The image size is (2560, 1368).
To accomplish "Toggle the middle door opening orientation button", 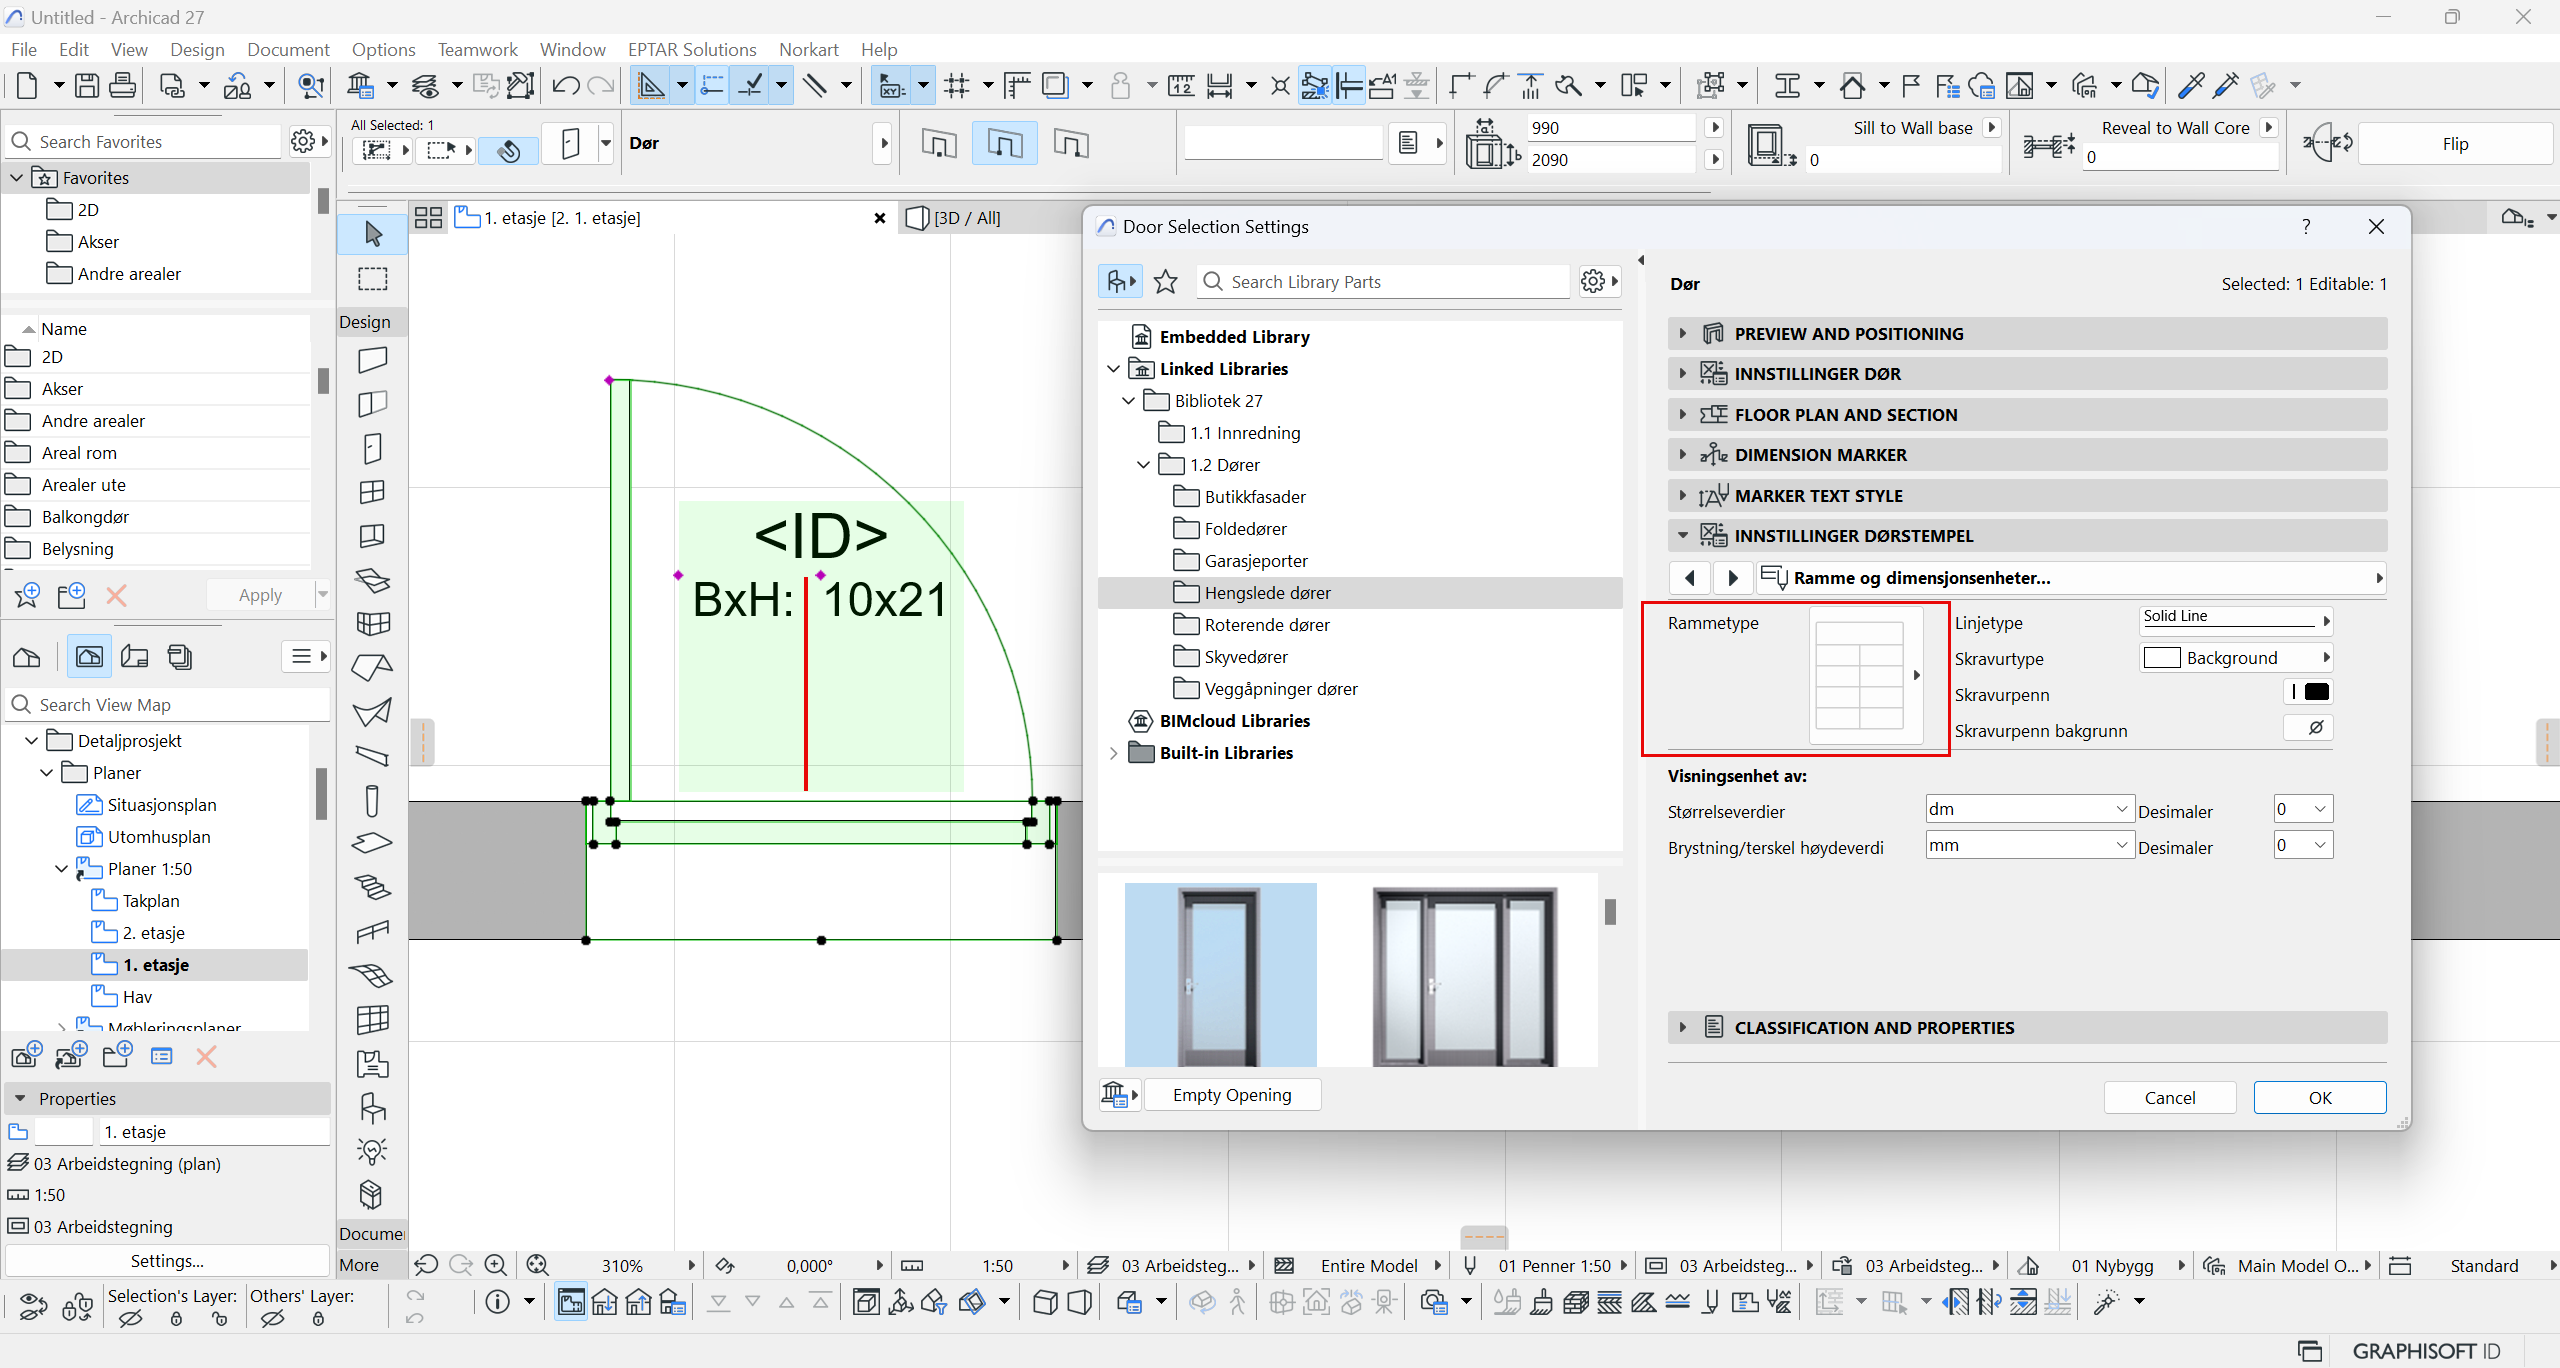I will (1004, 144).
